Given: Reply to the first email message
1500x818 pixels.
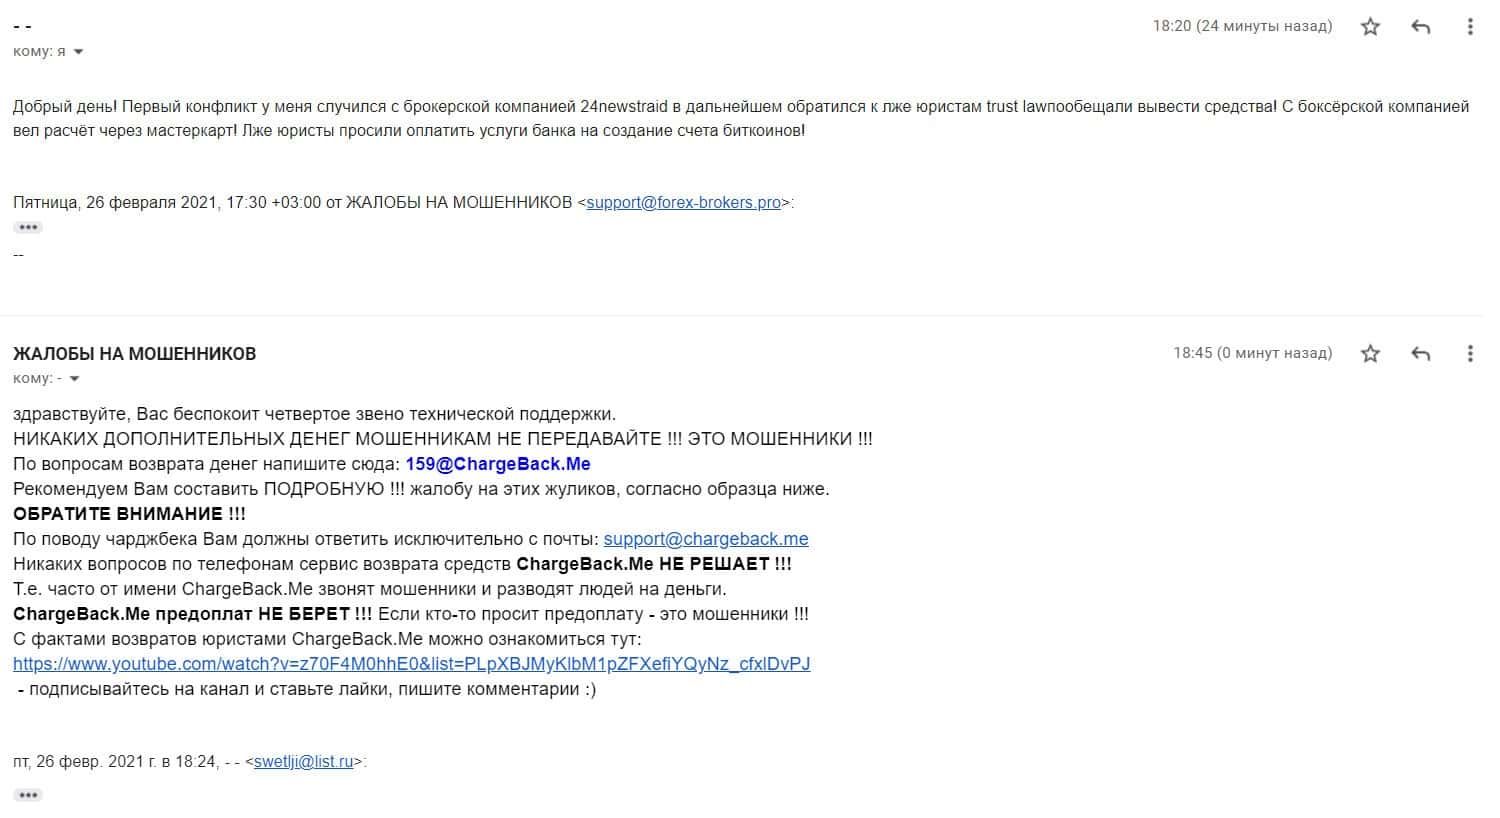Looking at the screenshot, I should point(1420,27).
